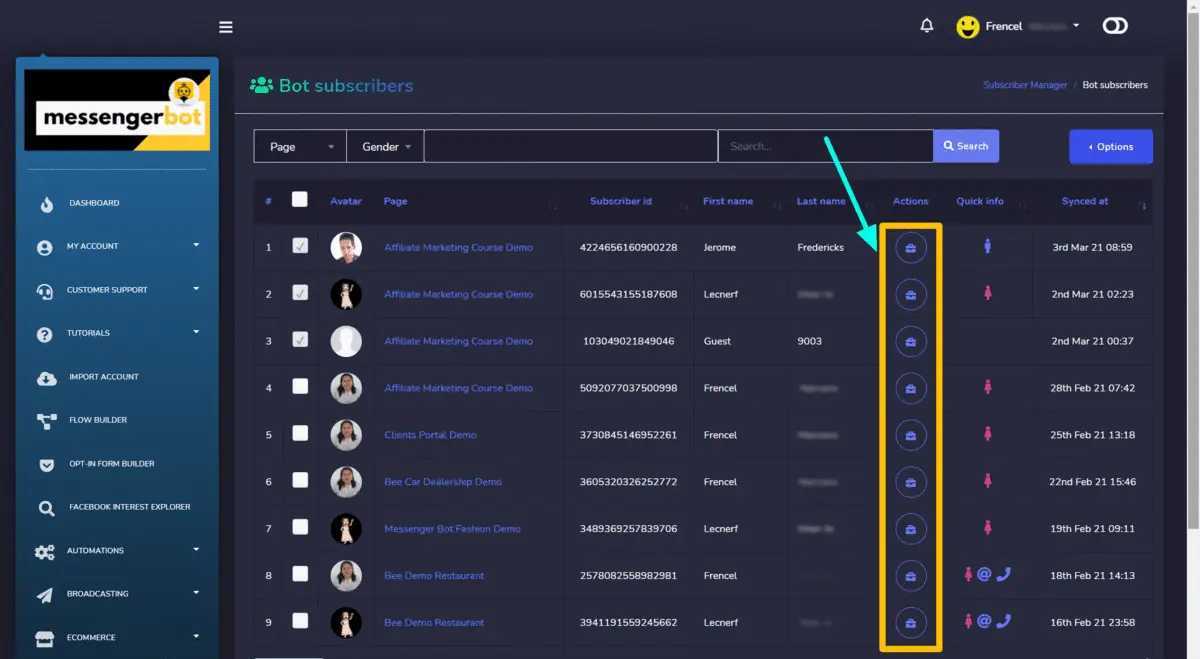Expand the Ecommerce sidebar menu
Screen dimensions: 1200x659
pyautogui.click(x=117, y=638)
